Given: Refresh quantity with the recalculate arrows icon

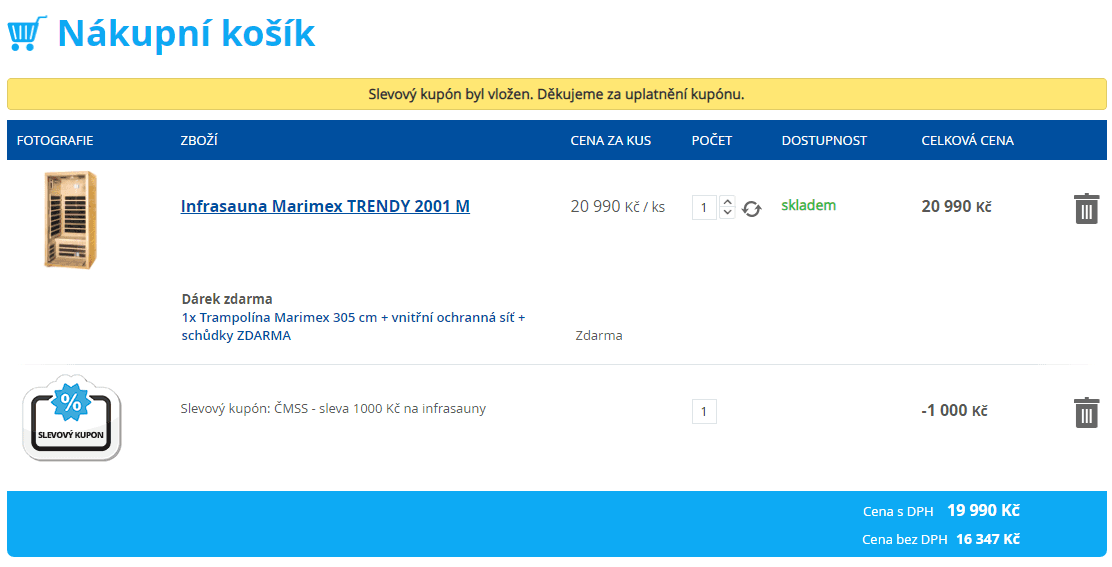Looking at the screenshot, I should point(752,209).
